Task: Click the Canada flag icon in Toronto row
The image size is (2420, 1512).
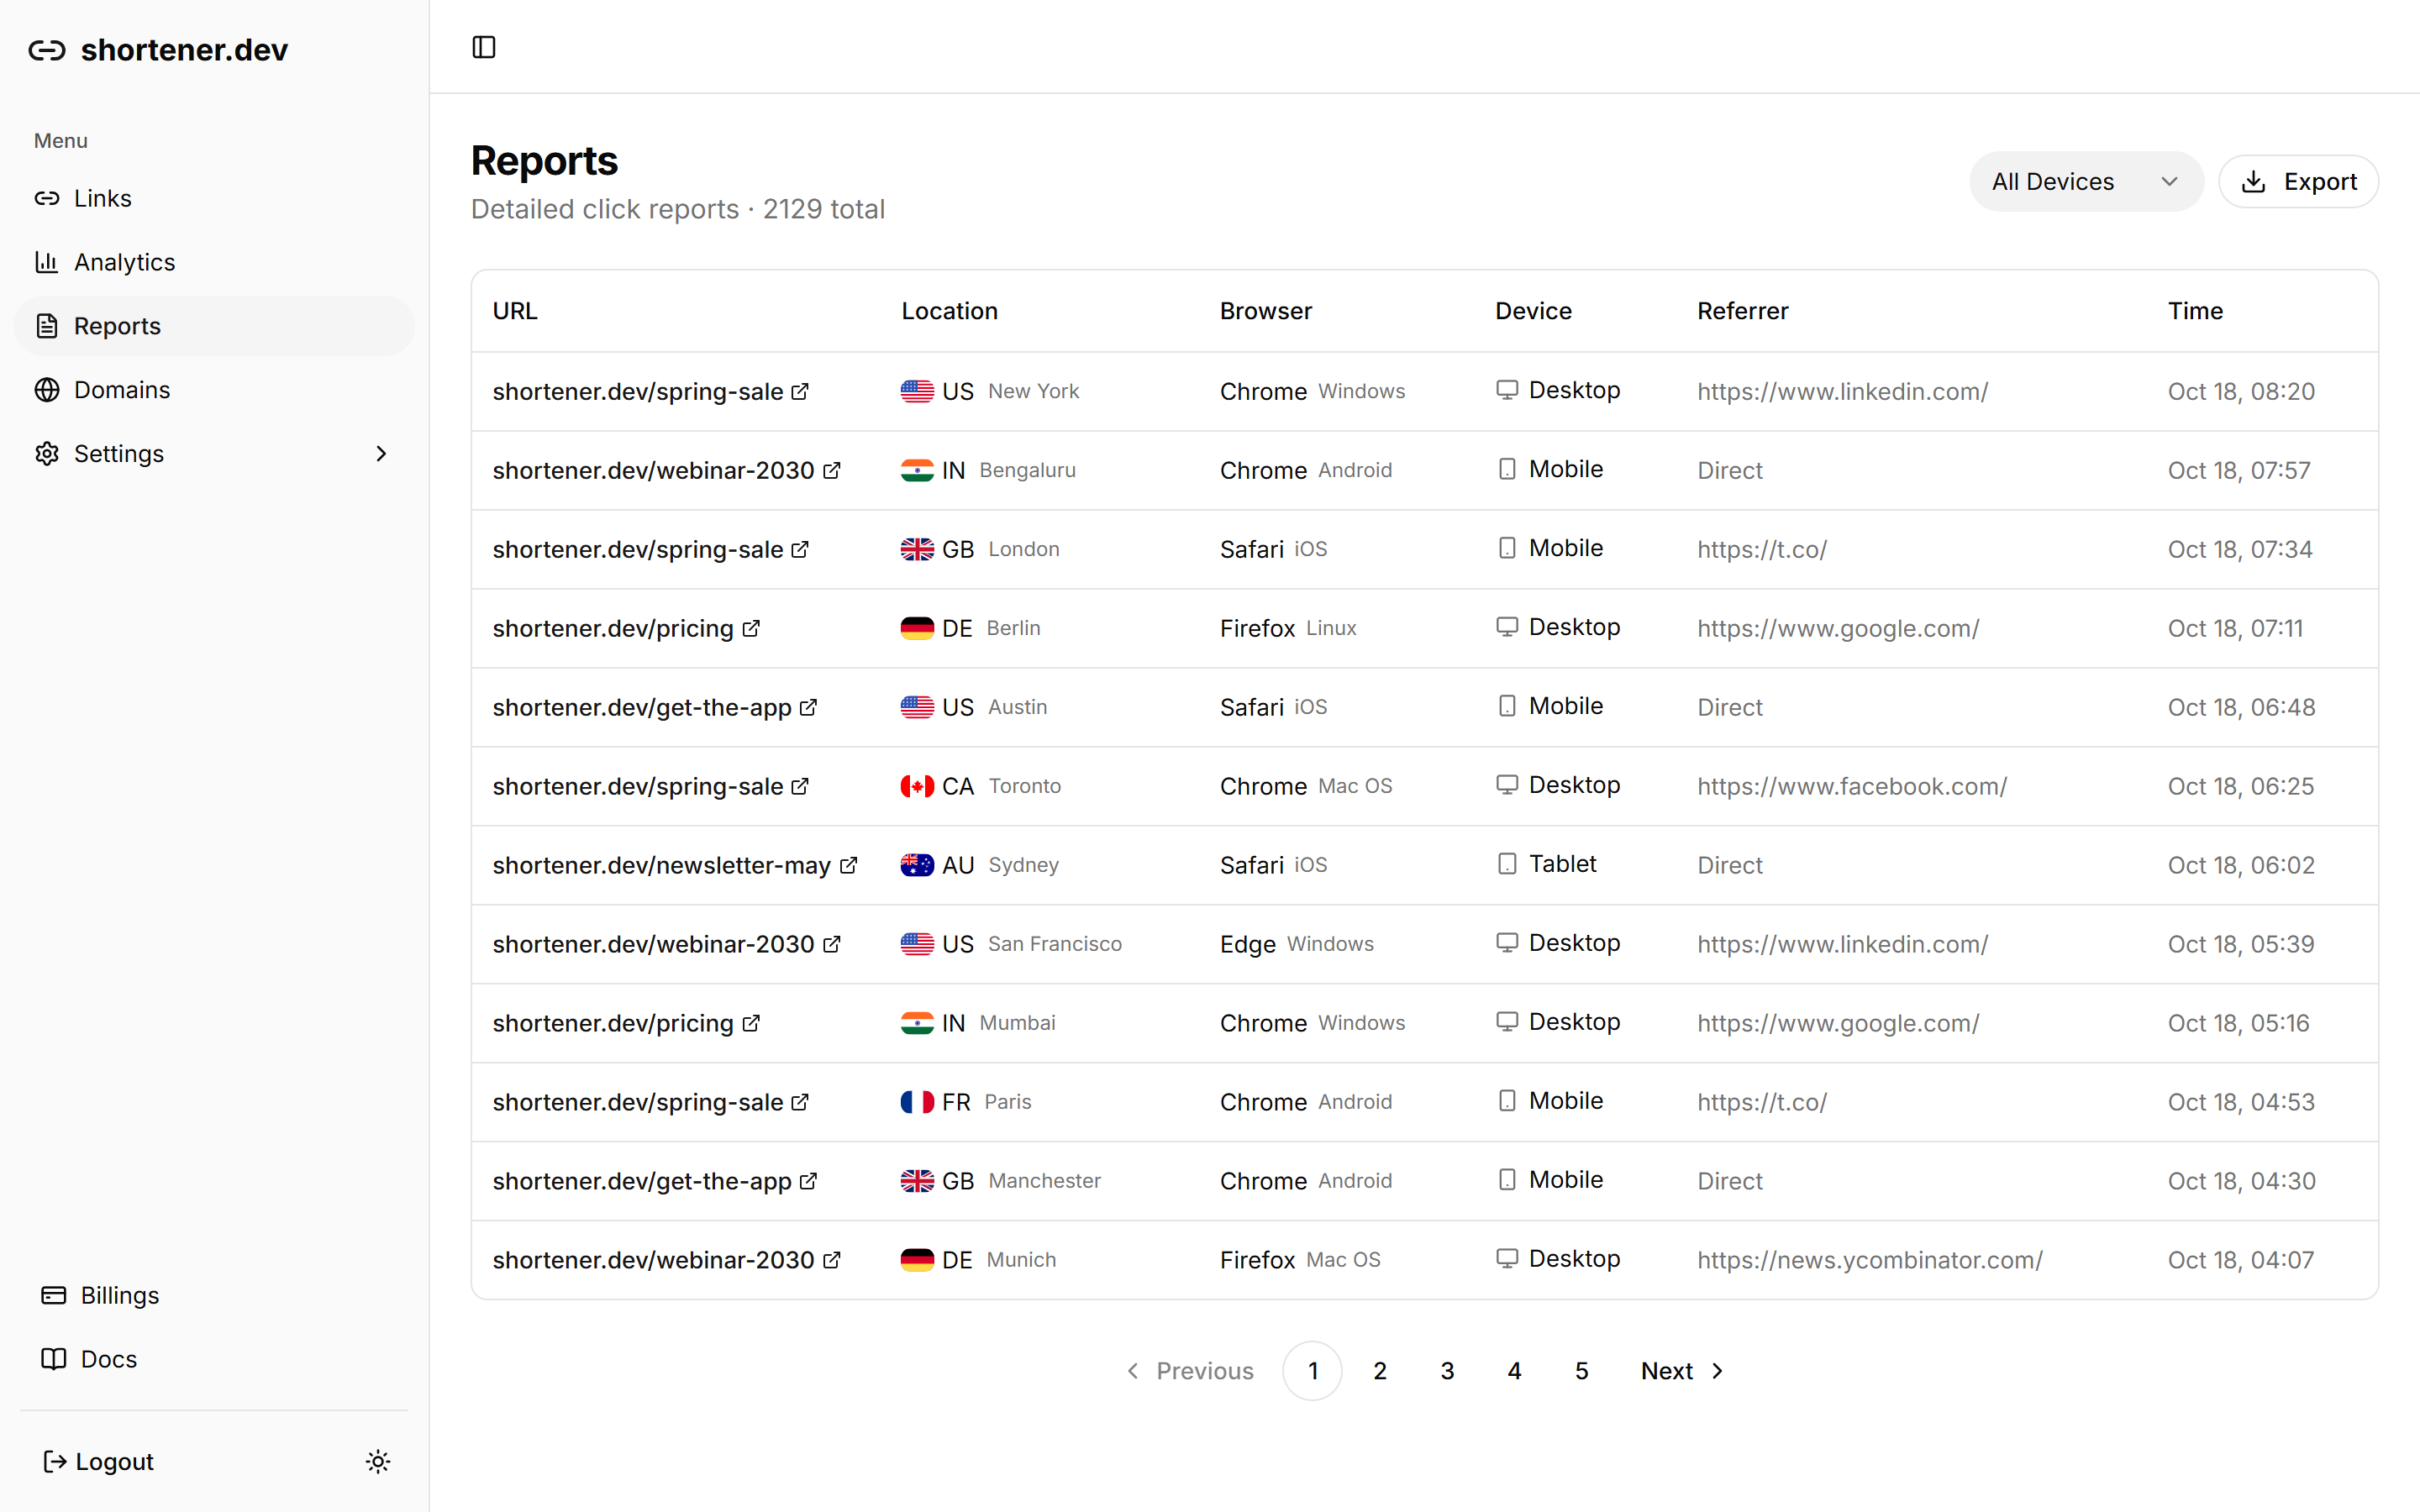Action: coord(917,786)
